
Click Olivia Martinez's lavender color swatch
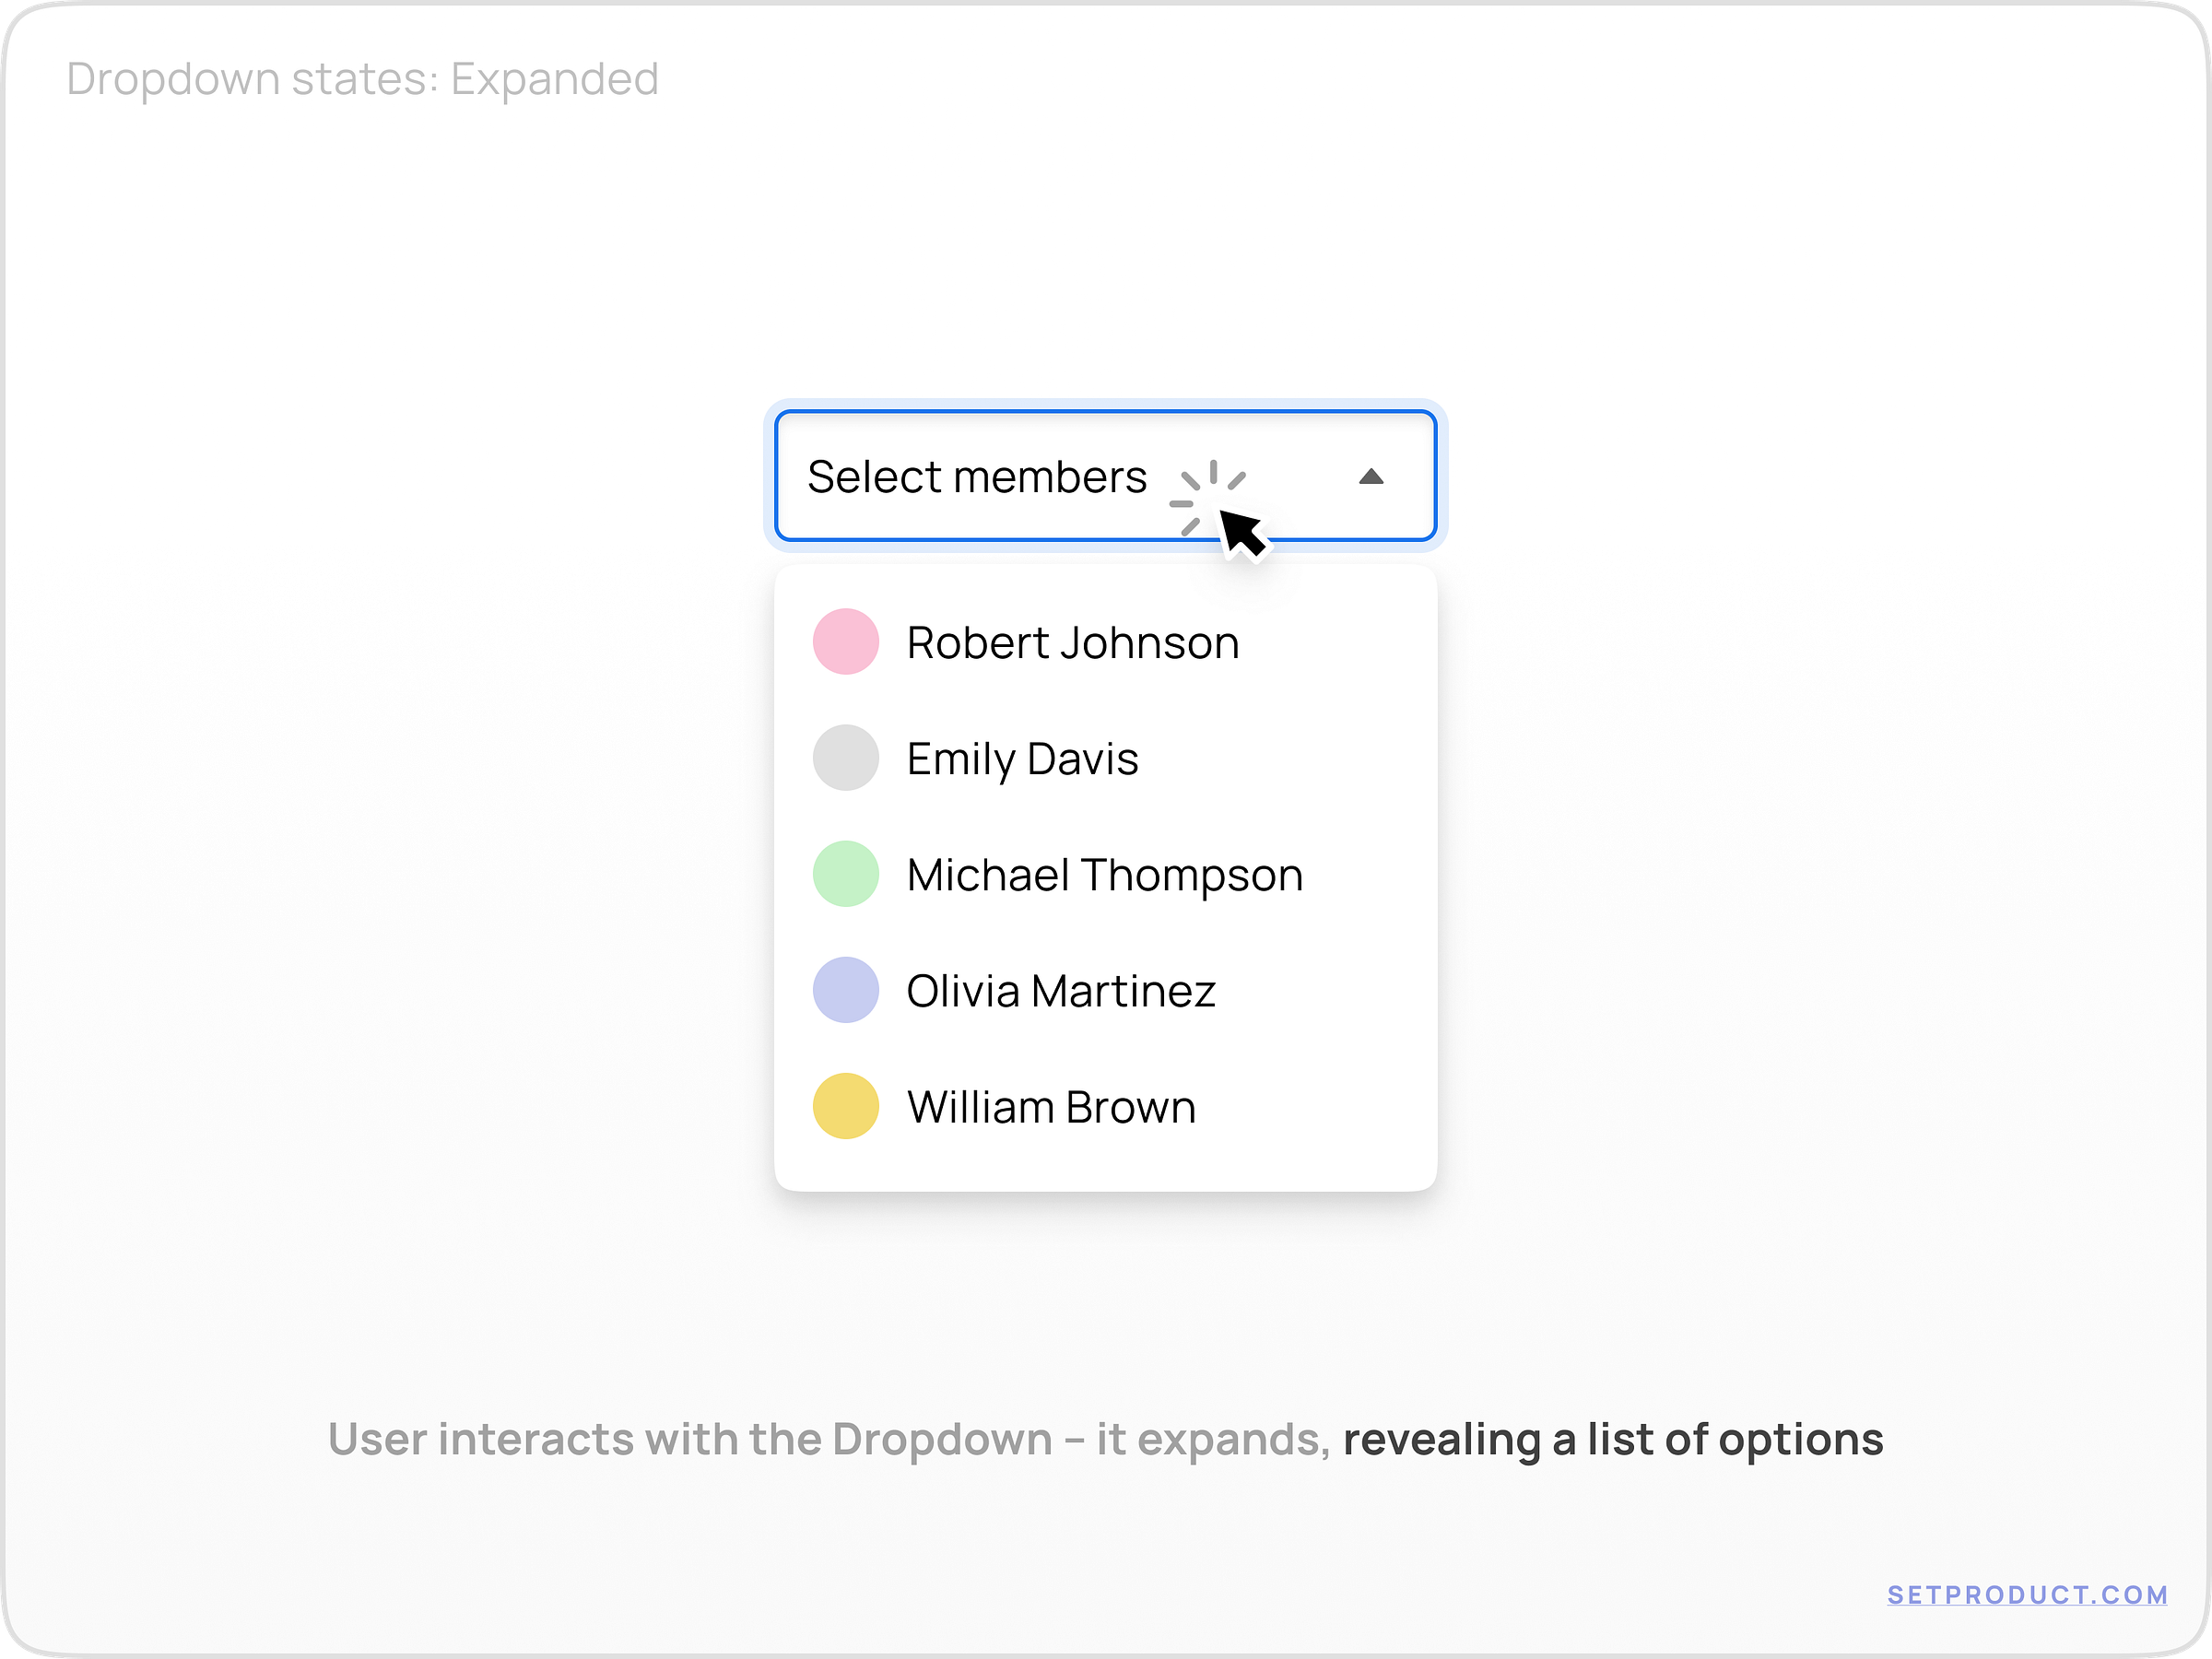(845, 989)
